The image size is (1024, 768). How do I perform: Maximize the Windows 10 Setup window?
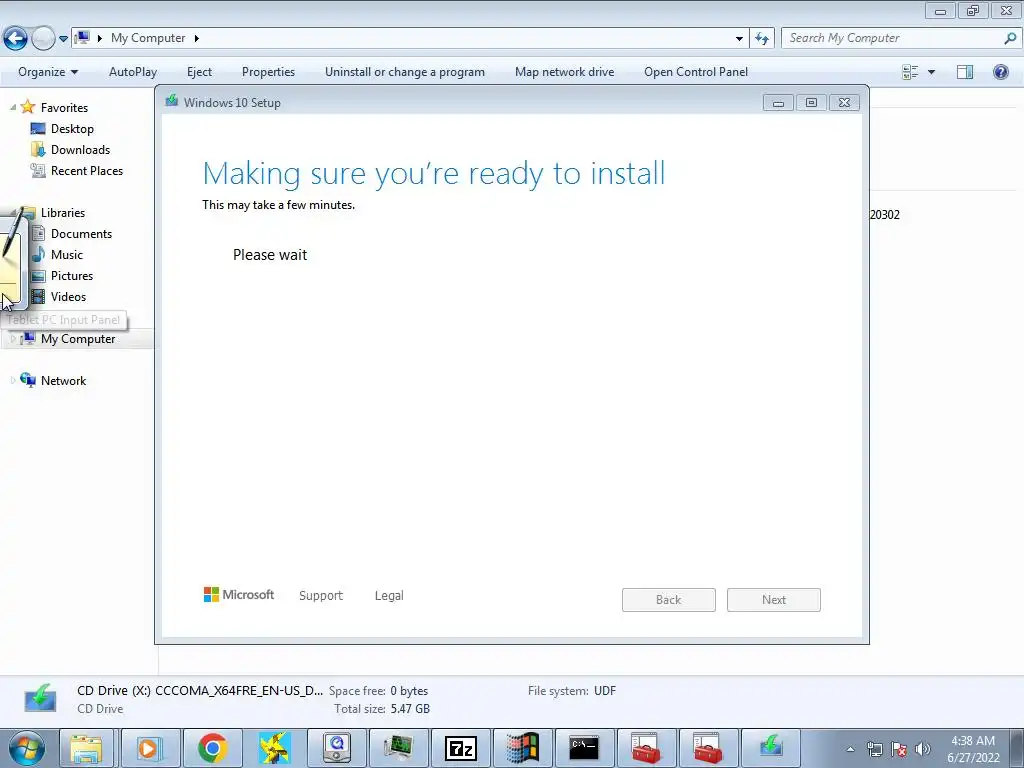[811, 103]
